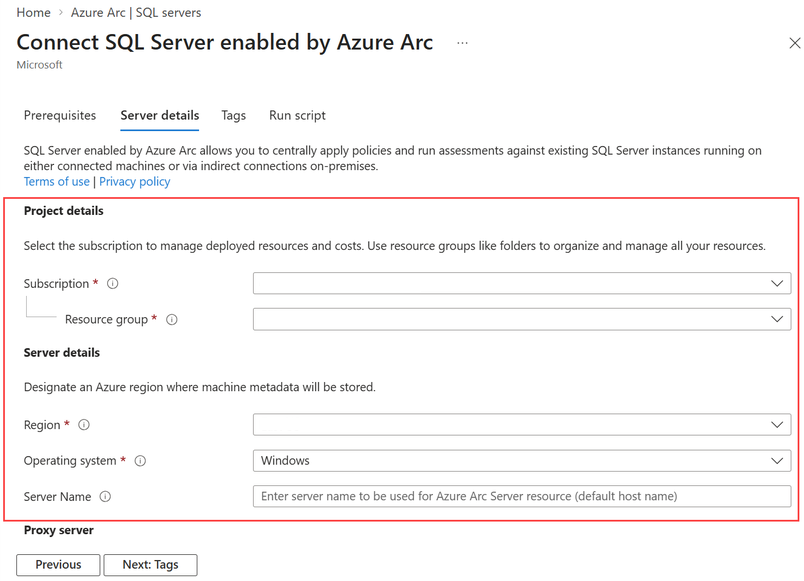The height and width of the screenshot is (581, 804).
Task: Click the Next: Tags button
Action: pos(150,565)
